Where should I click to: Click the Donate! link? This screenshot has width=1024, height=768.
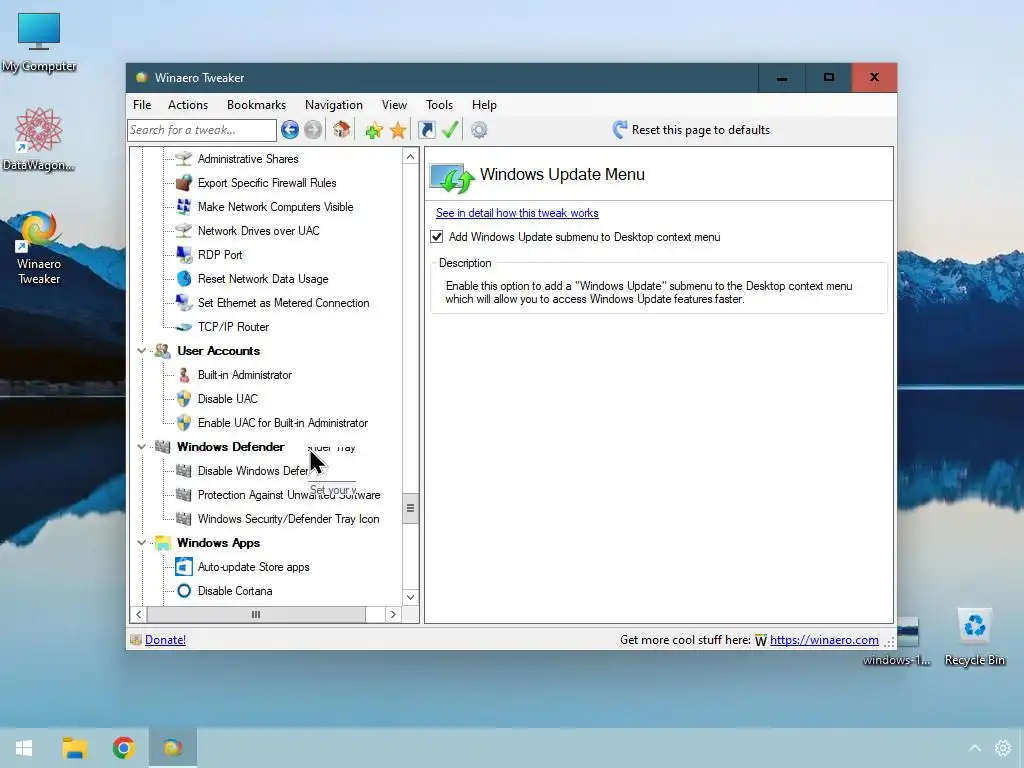(165, 640)
